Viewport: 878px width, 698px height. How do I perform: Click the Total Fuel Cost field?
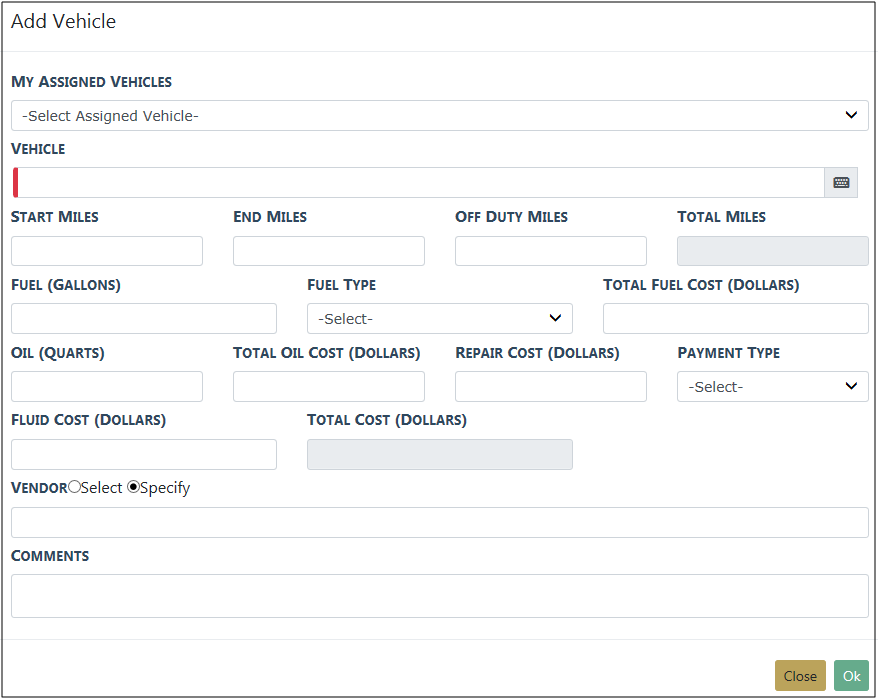pyautogui.click(x=735, y=319)
